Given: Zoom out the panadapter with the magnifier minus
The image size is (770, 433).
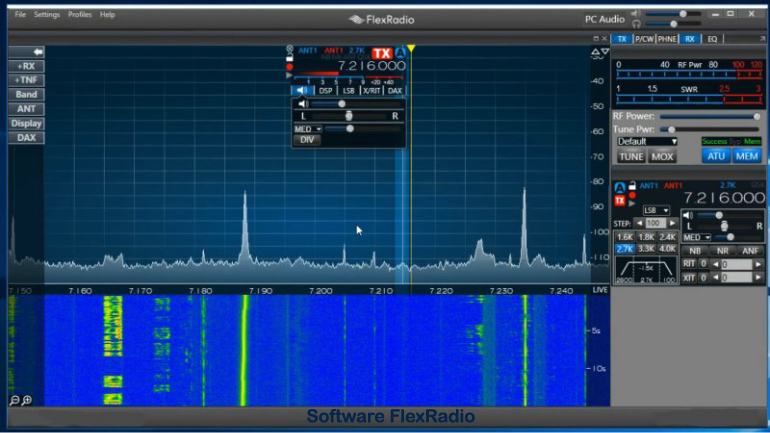Looking at the screenshot, I should (x=14, y=401).
